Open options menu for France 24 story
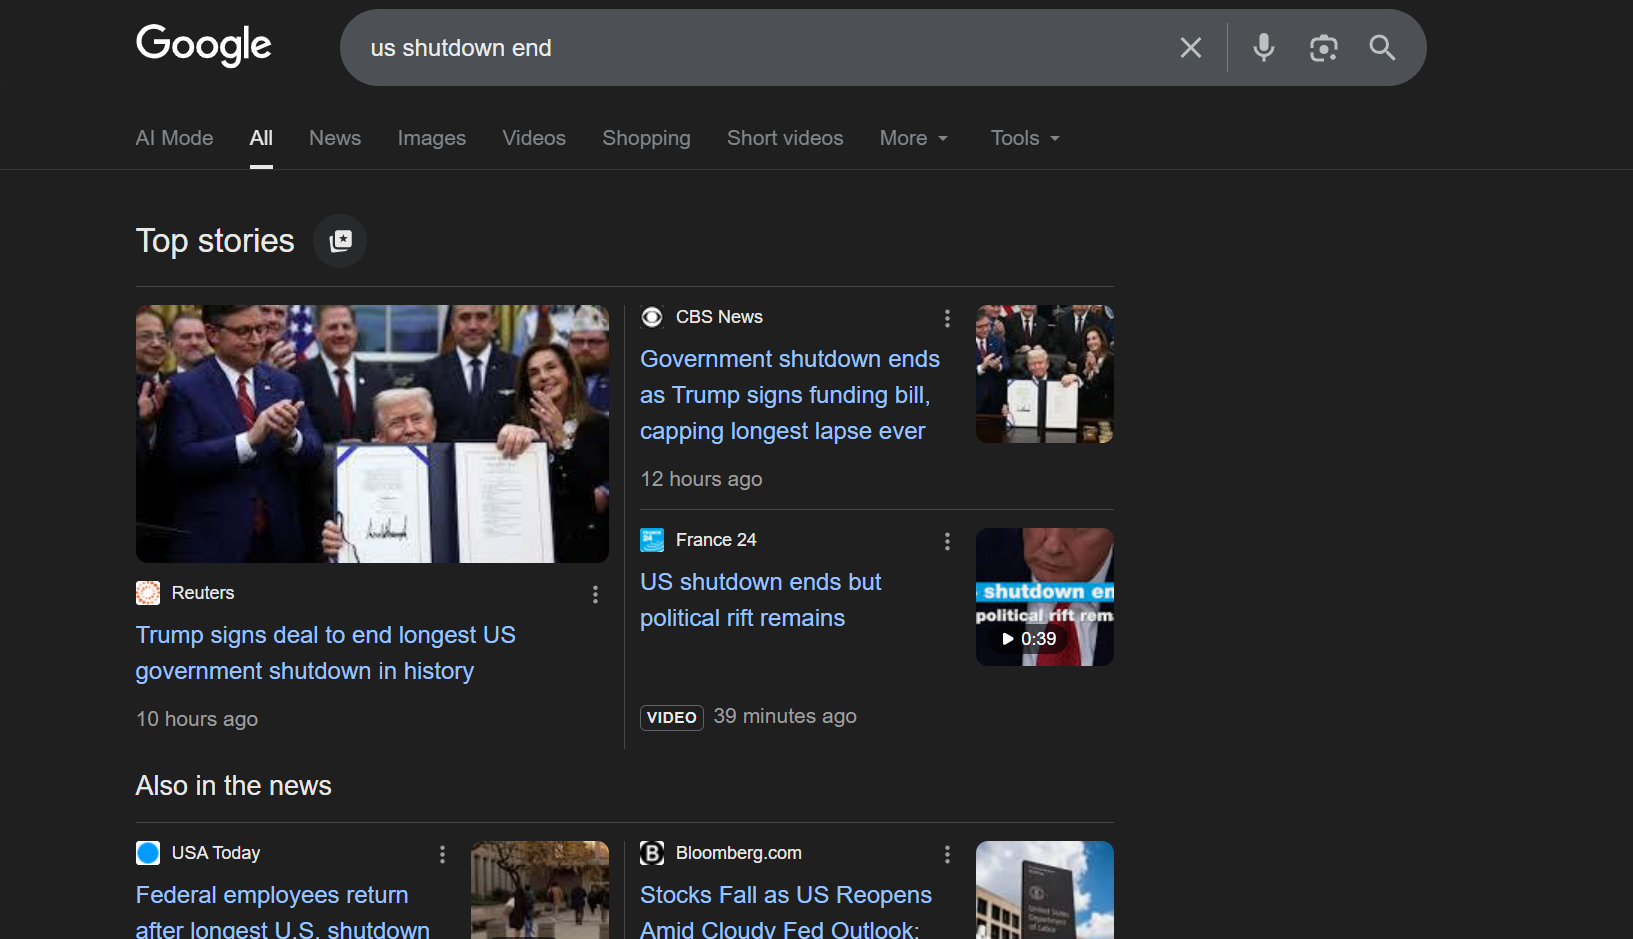This screenshot has width=1633, height=939. pyautogui.click(x=947, y=541)
